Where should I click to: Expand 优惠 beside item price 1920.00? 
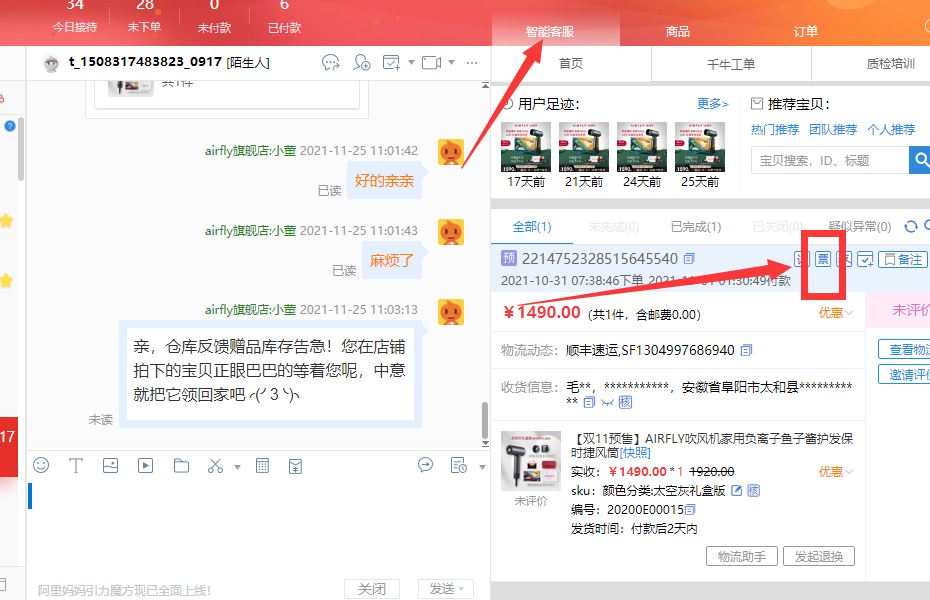[836, 472]
